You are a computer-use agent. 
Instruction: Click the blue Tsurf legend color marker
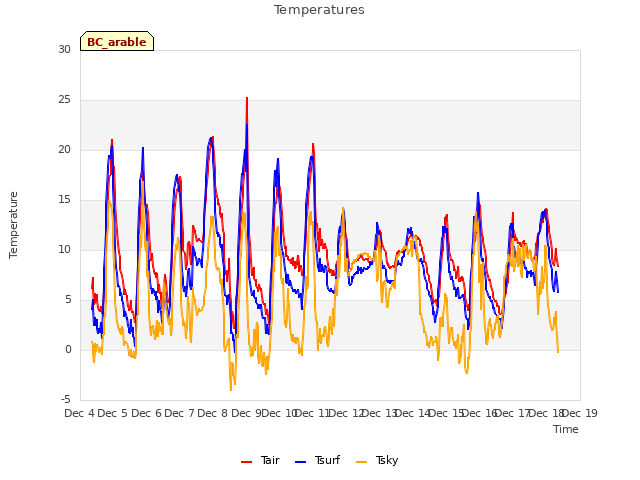300,462
